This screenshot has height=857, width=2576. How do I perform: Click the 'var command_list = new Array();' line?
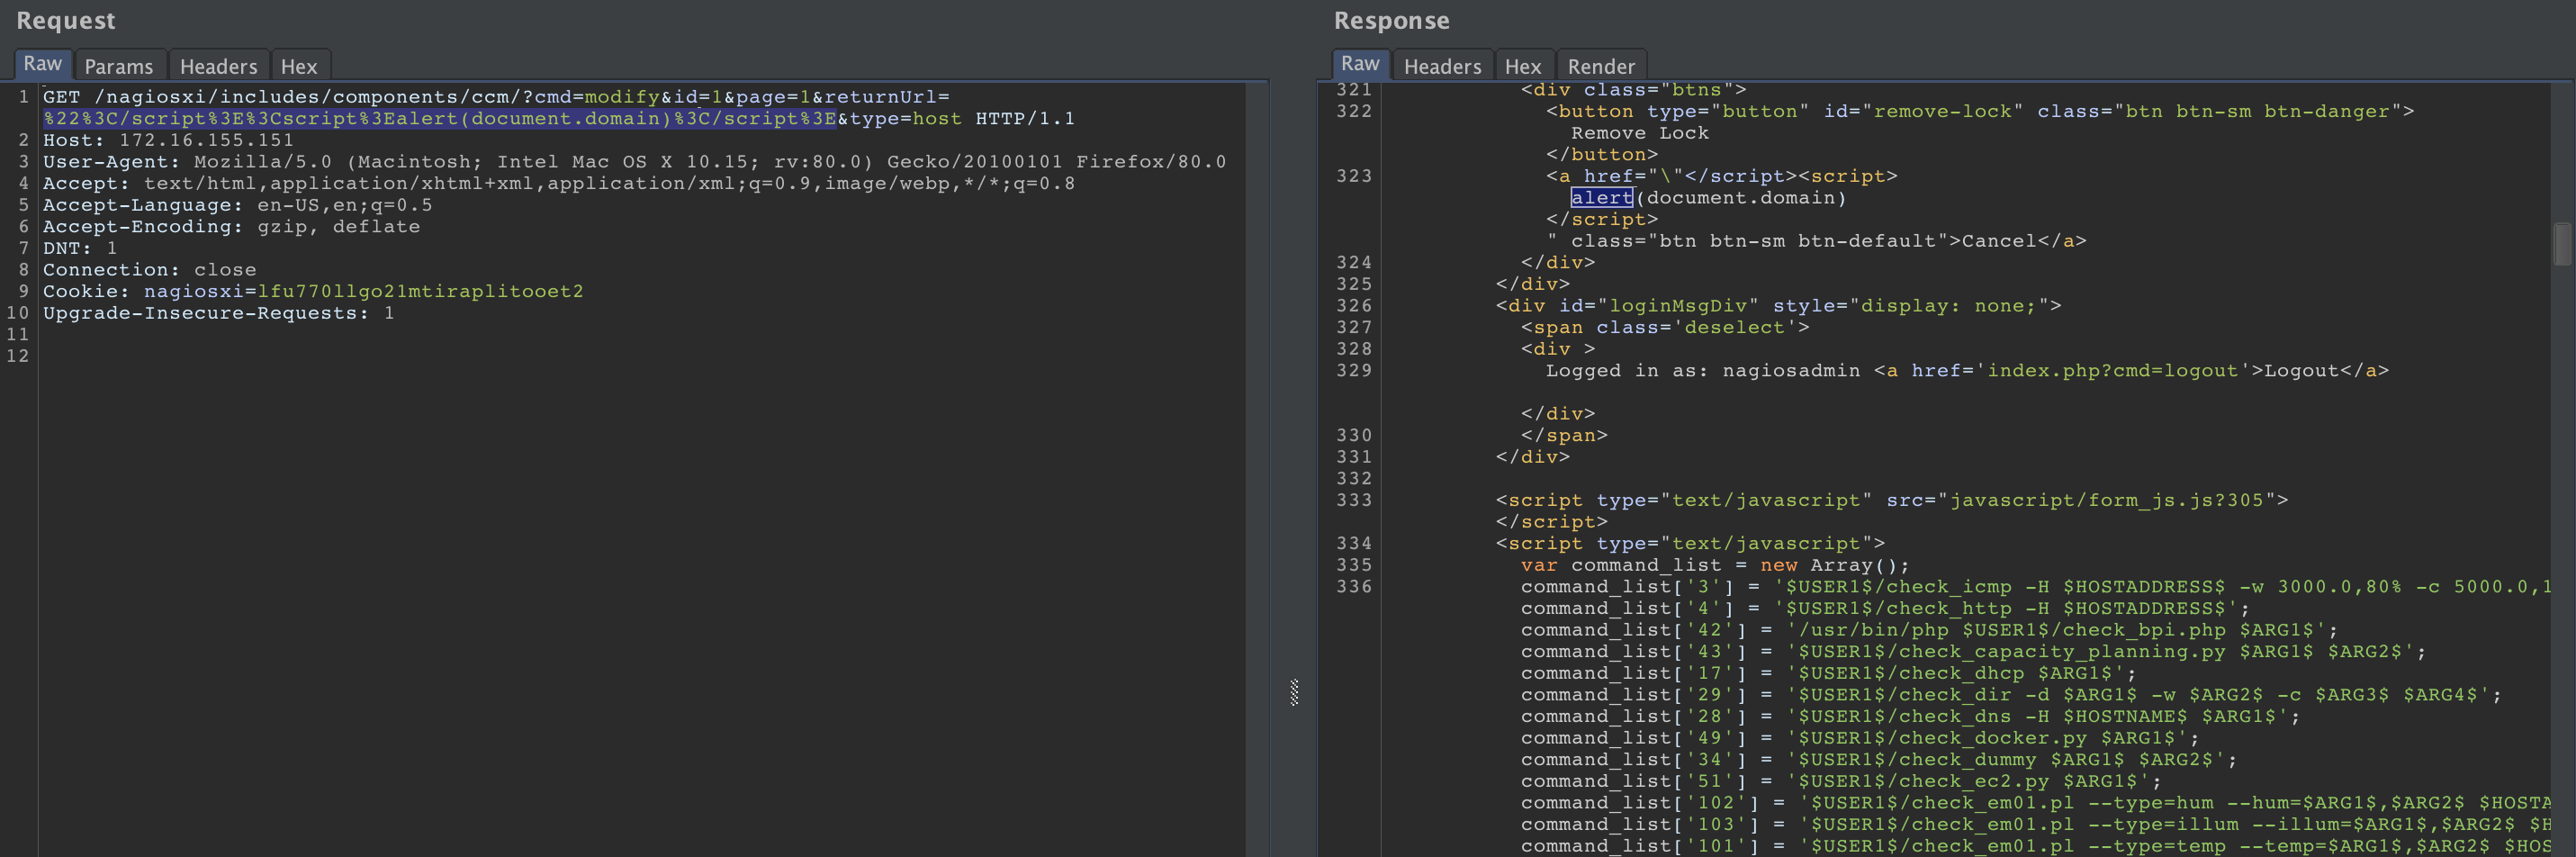(1715, 566)
